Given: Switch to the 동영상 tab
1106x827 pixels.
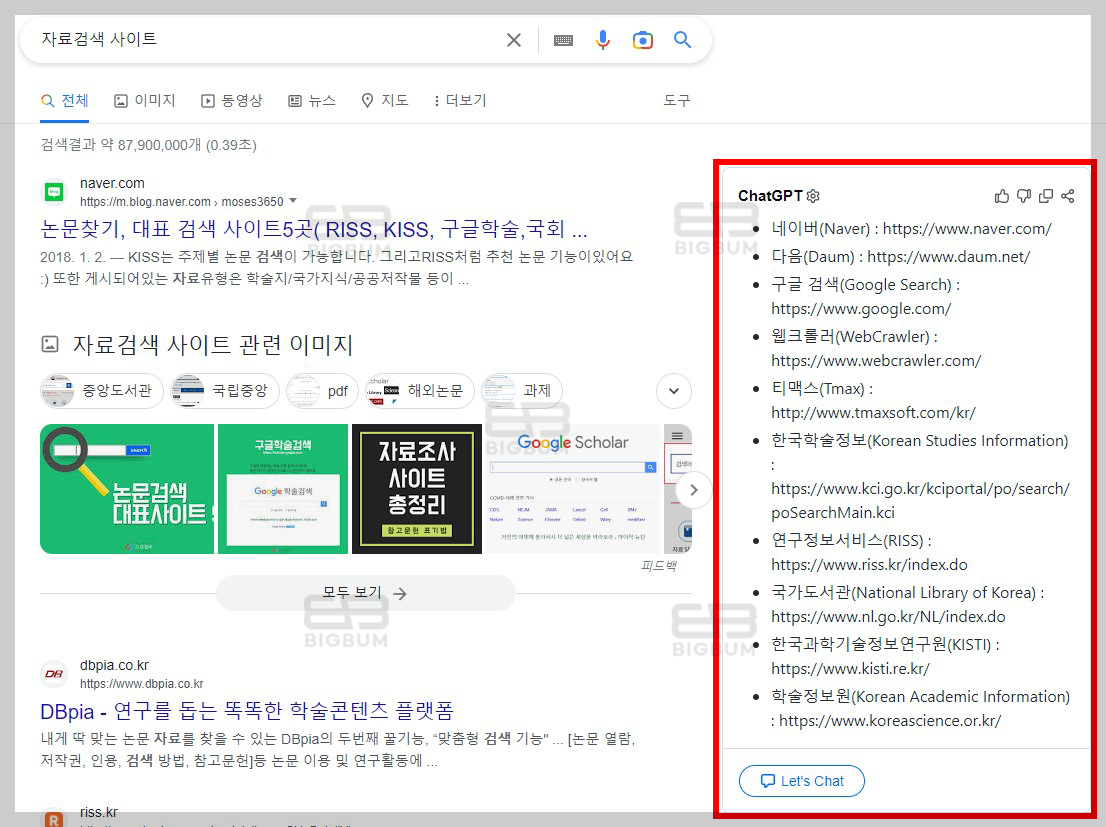Looking at the screenshot, I should click(231, 100).
